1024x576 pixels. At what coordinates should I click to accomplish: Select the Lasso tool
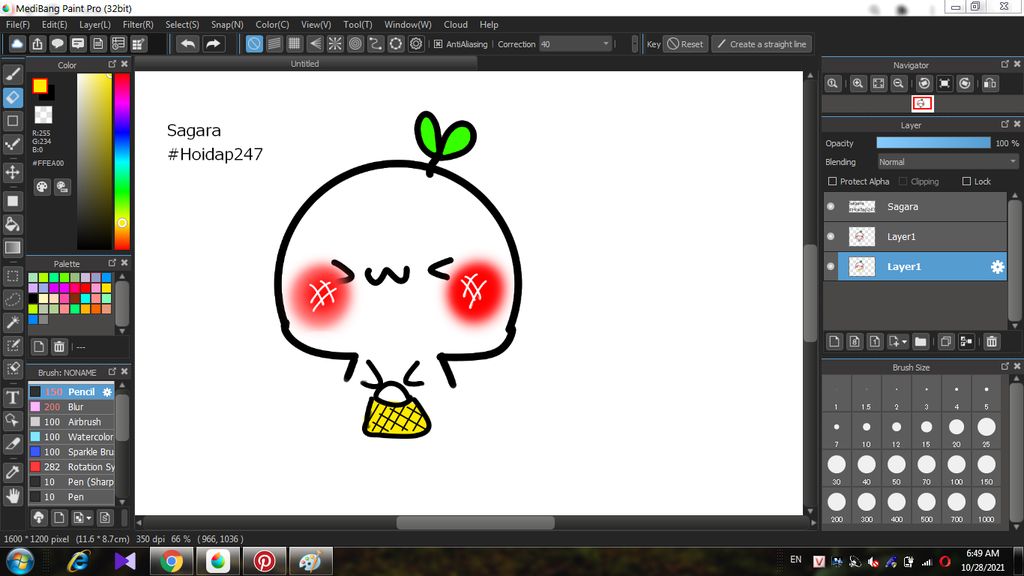pos(12,299)
